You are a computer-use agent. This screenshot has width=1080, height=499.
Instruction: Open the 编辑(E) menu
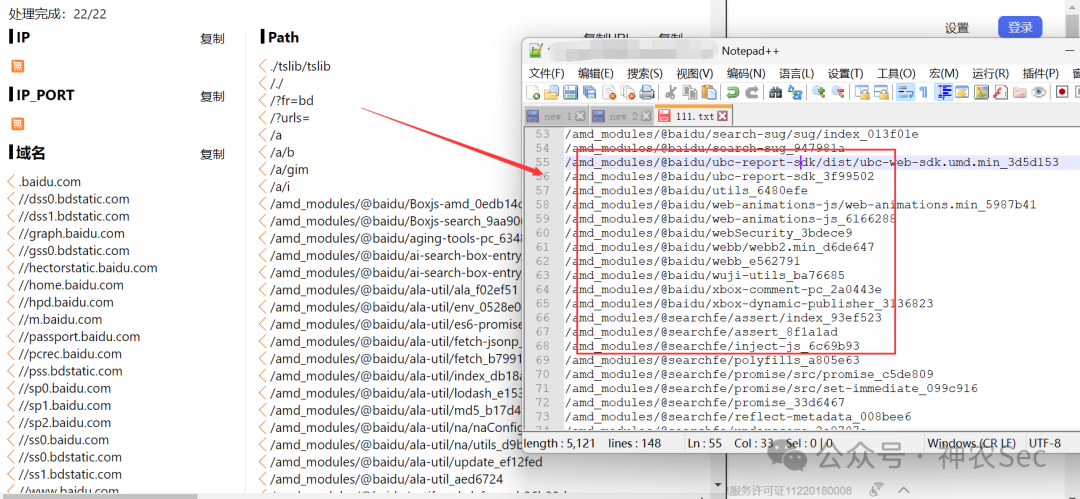pyautogui.click(x=596, y=73)
